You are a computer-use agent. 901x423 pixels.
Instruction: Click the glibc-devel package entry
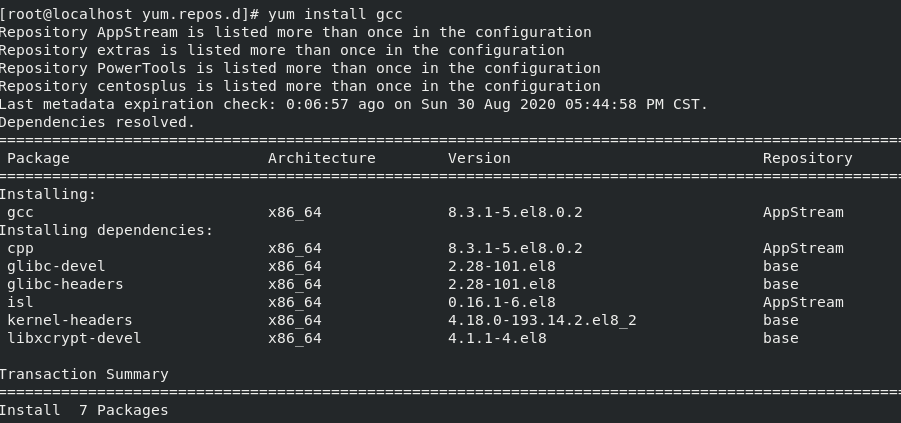pyautogui.click(x=56, y=266)
